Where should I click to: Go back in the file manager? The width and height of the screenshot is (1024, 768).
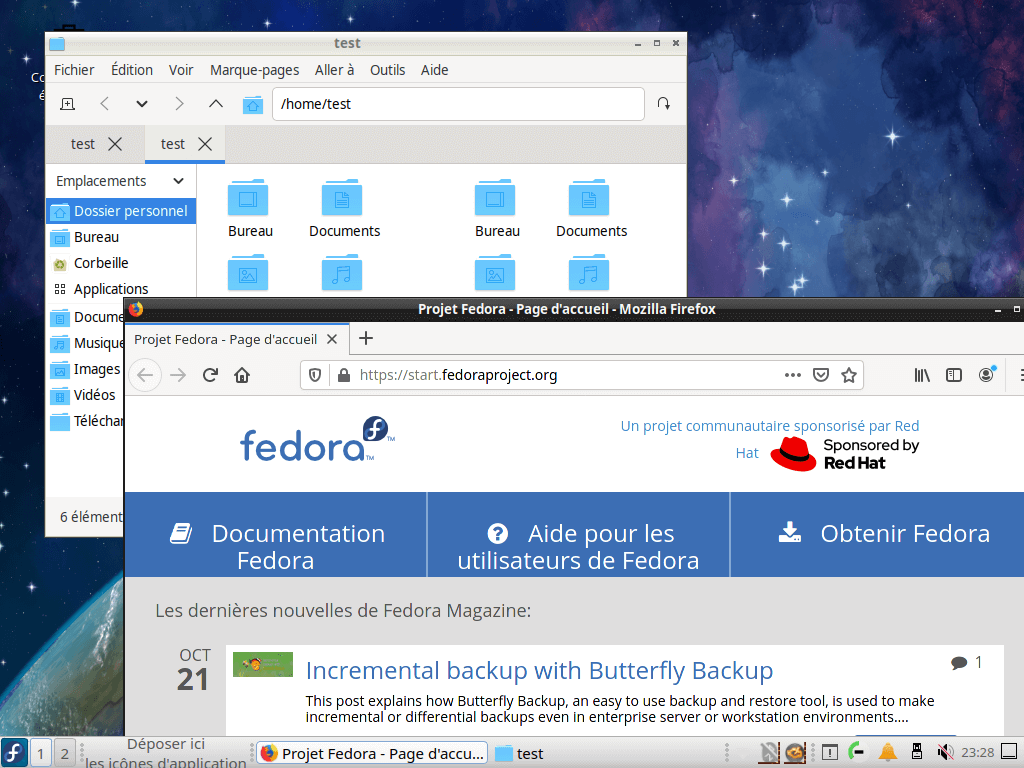(104, 104)
